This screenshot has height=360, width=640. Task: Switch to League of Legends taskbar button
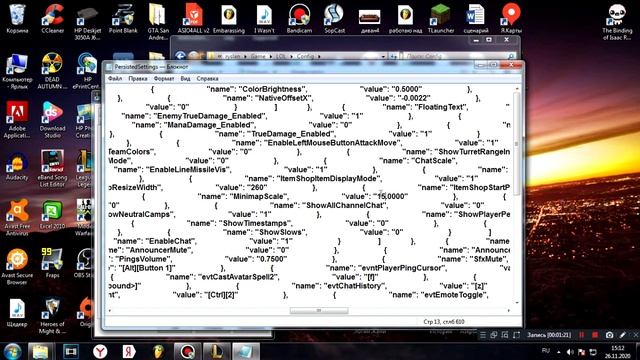(x=216, y=351)
